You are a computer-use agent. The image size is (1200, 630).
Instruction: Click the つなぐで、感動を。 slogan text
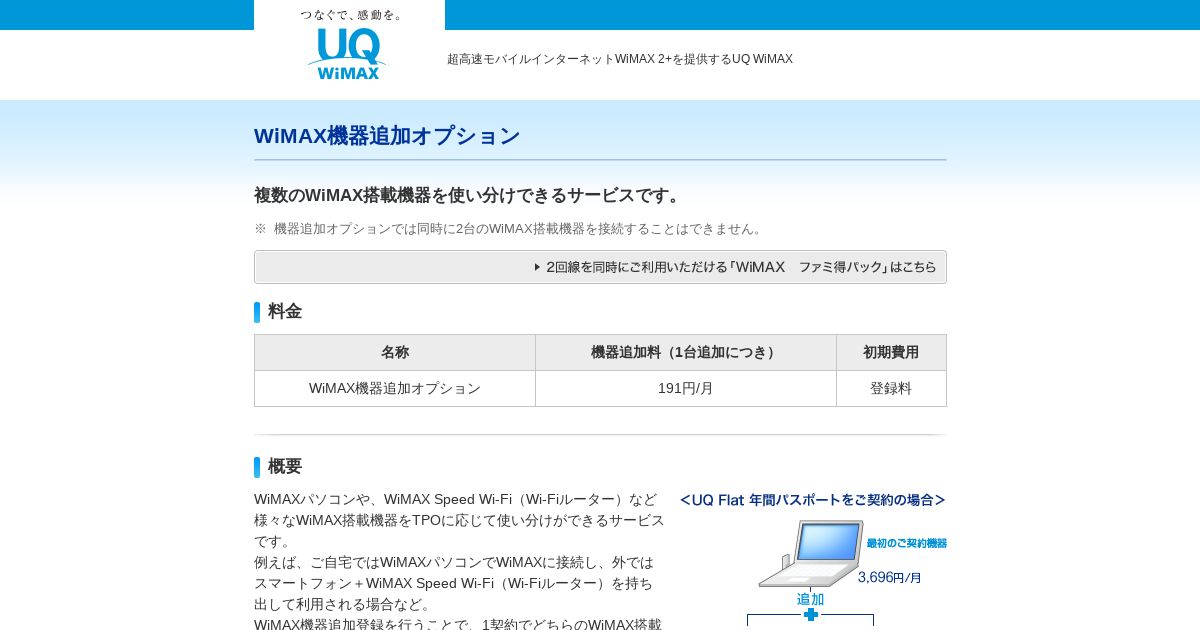(x=352, y=15)
